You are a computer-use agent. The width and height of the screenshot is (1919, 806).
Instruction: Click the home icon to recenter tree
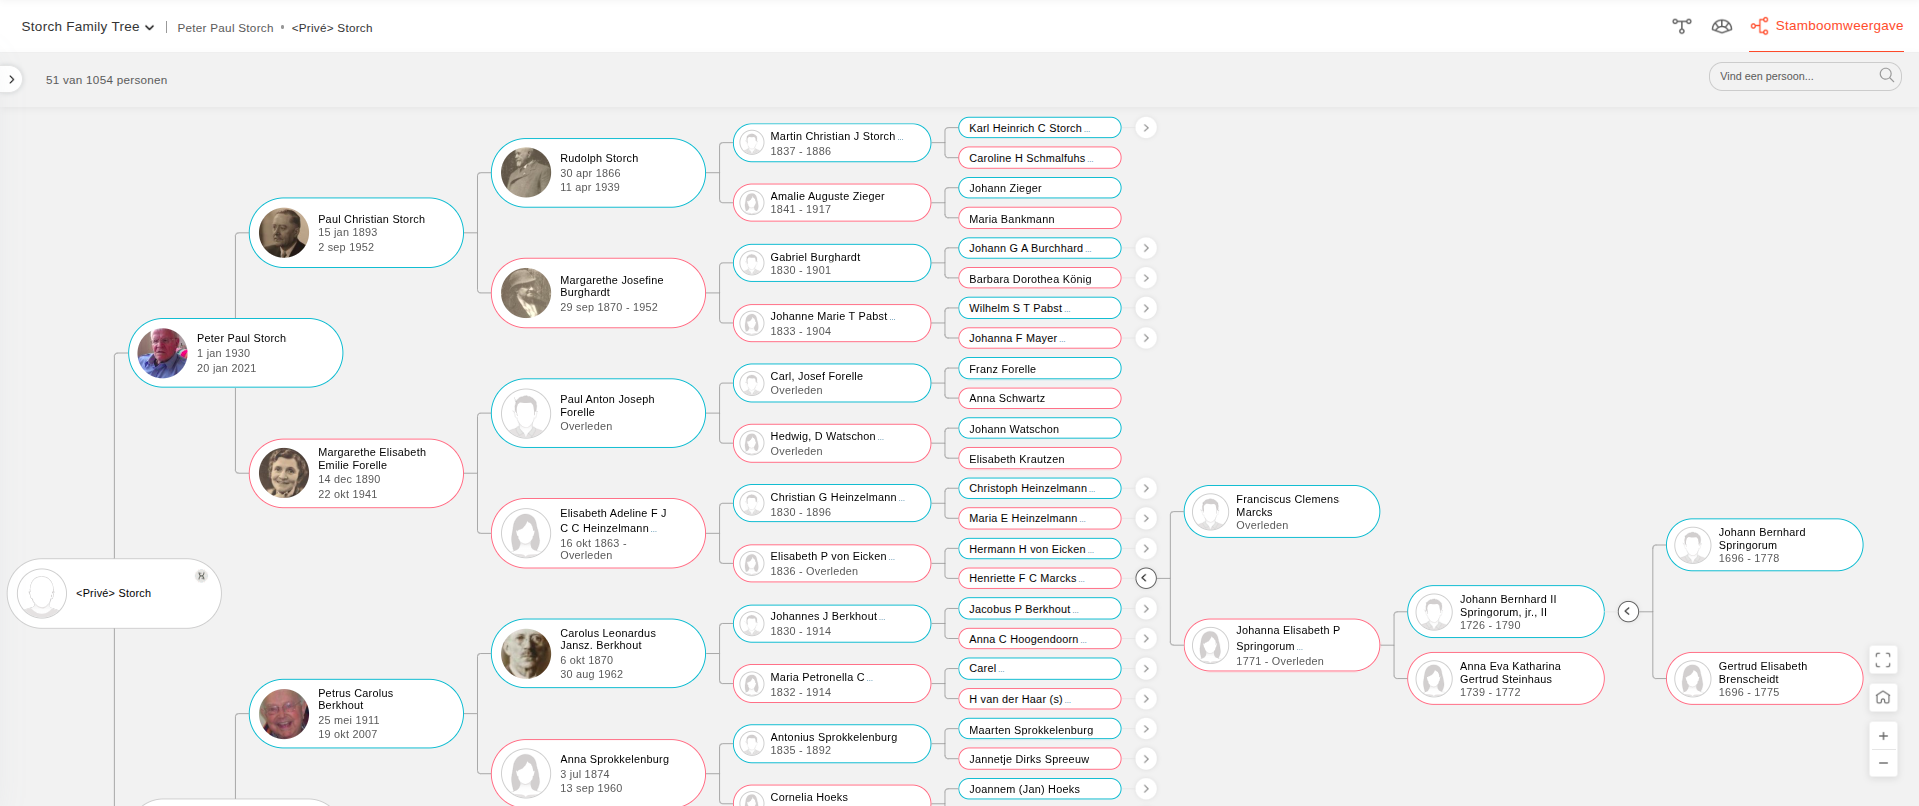tap(1883, 697)
